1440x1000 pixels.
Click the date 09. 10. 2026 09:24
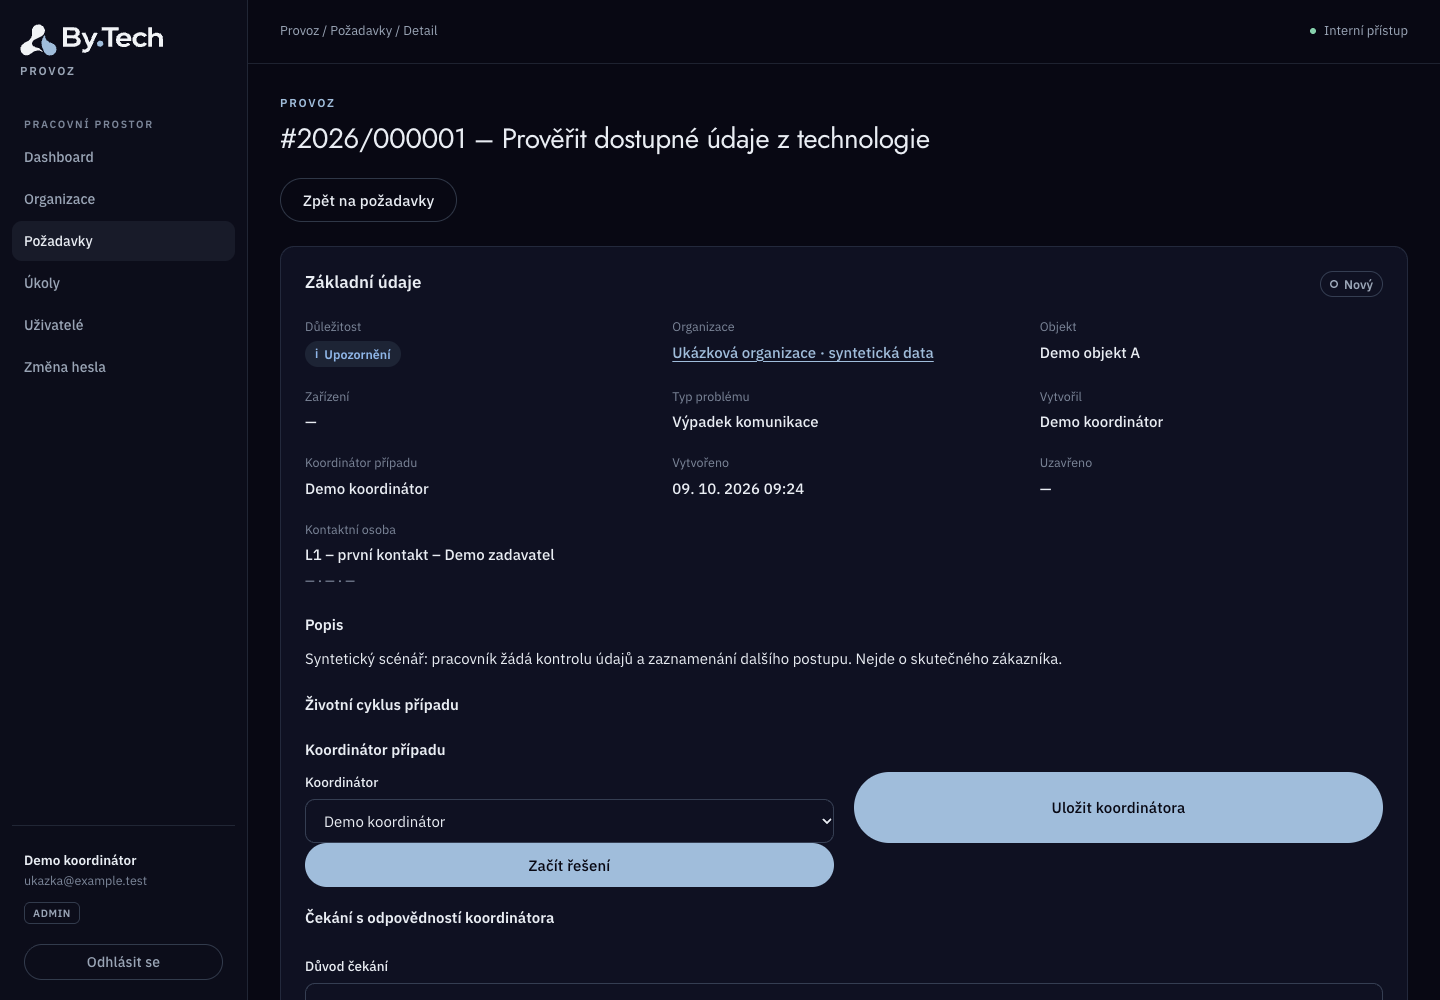pos(738,489)
